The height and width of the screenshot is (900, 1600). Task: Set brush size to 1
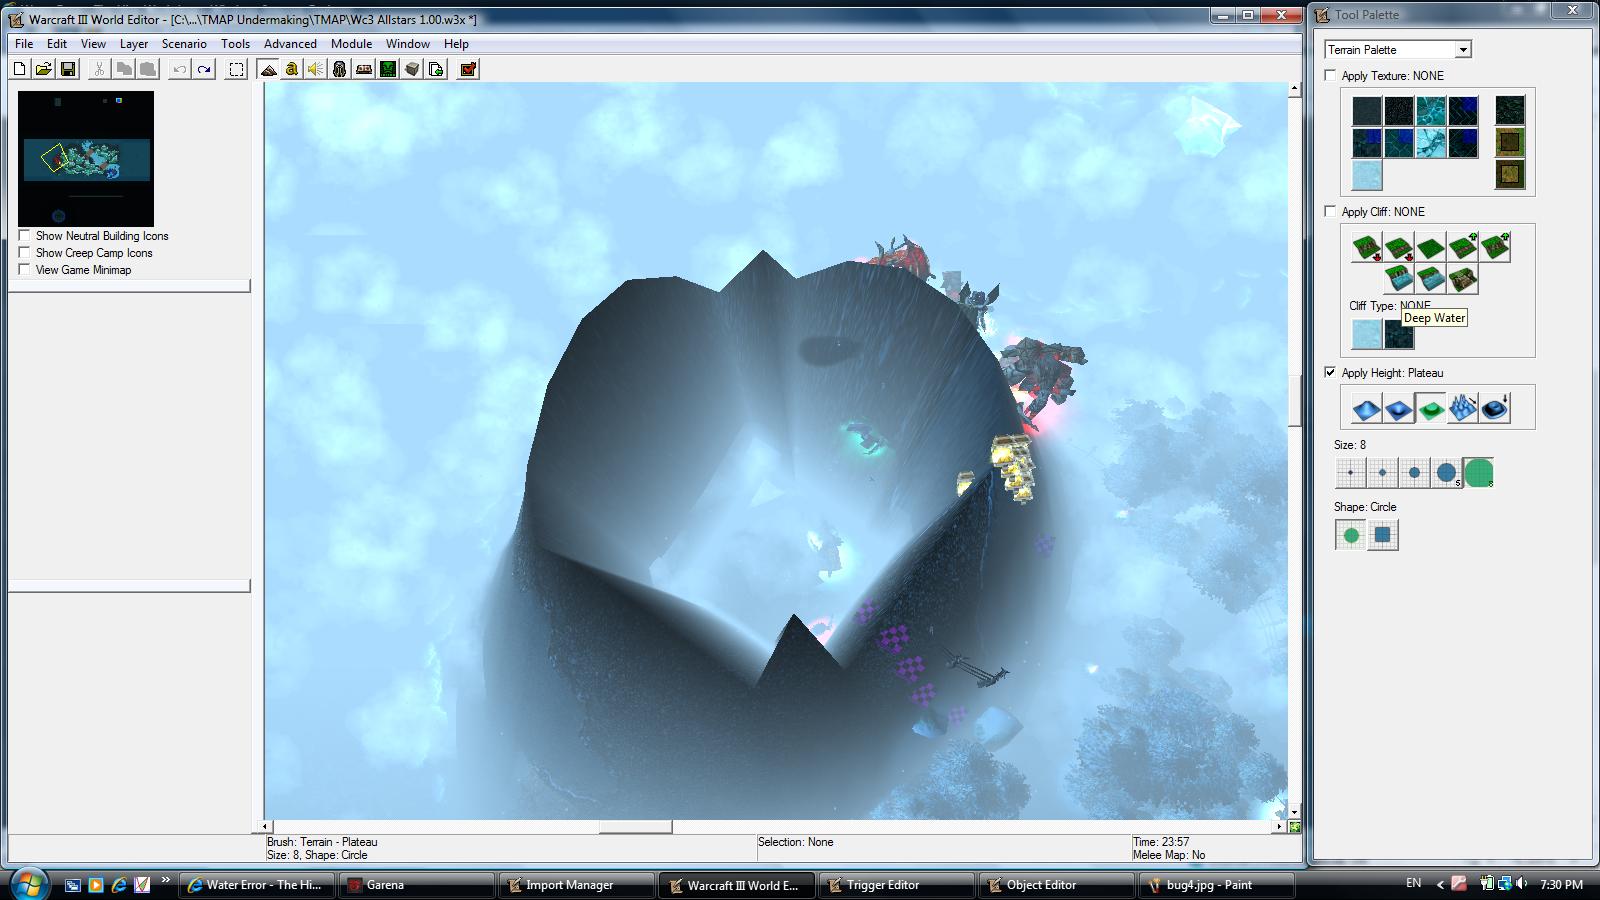click(x=1350, y=473)
